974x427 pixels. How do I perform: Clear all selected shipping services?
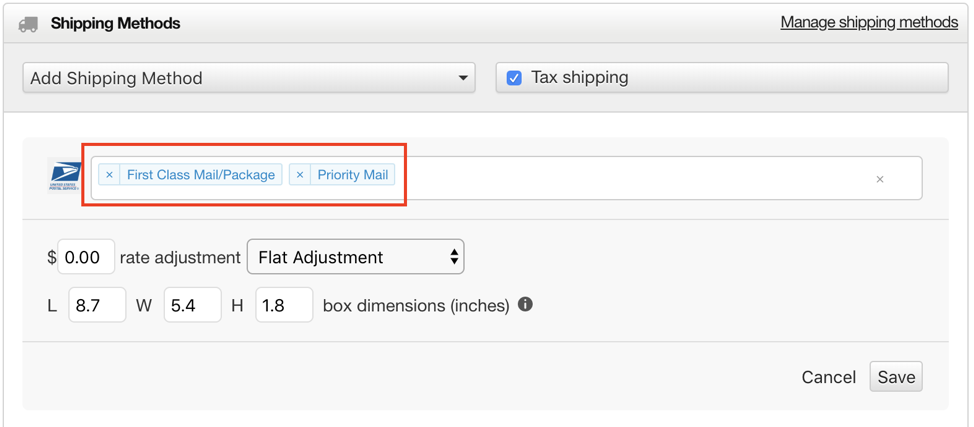coord(880,180)
